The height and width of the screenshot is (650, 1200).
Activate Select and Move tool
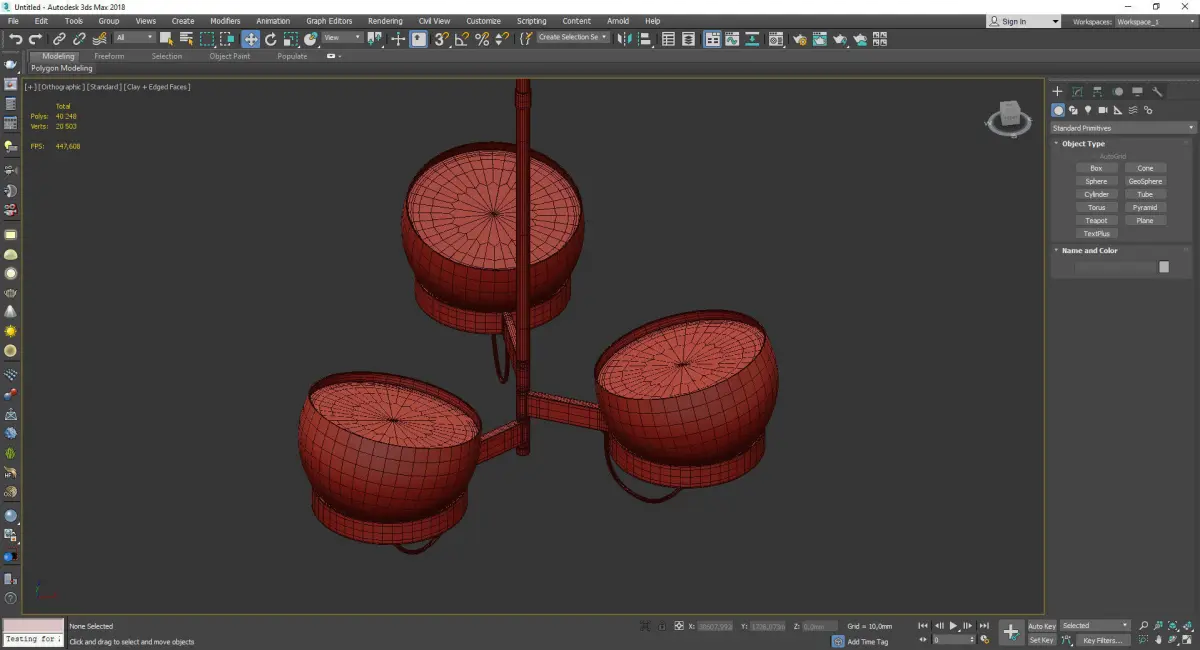pos(250,39)
